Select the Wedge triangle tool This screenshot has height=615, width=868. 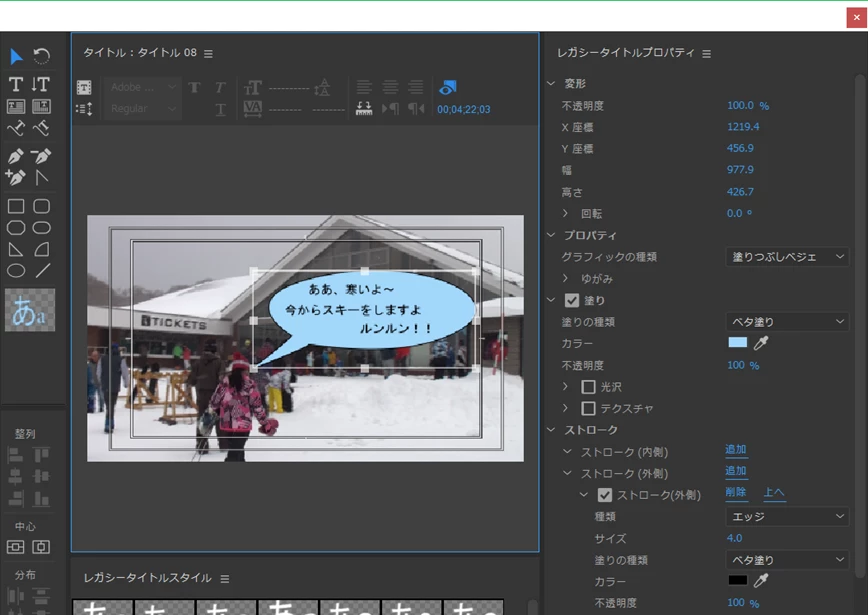[16, 250]
